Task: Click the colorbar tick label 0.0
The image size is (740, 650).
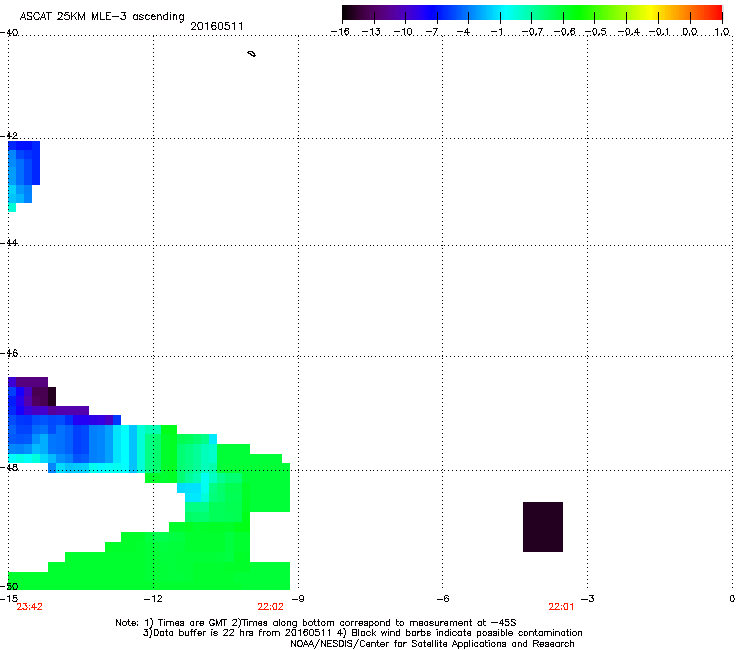Action: tap(690, 32)
